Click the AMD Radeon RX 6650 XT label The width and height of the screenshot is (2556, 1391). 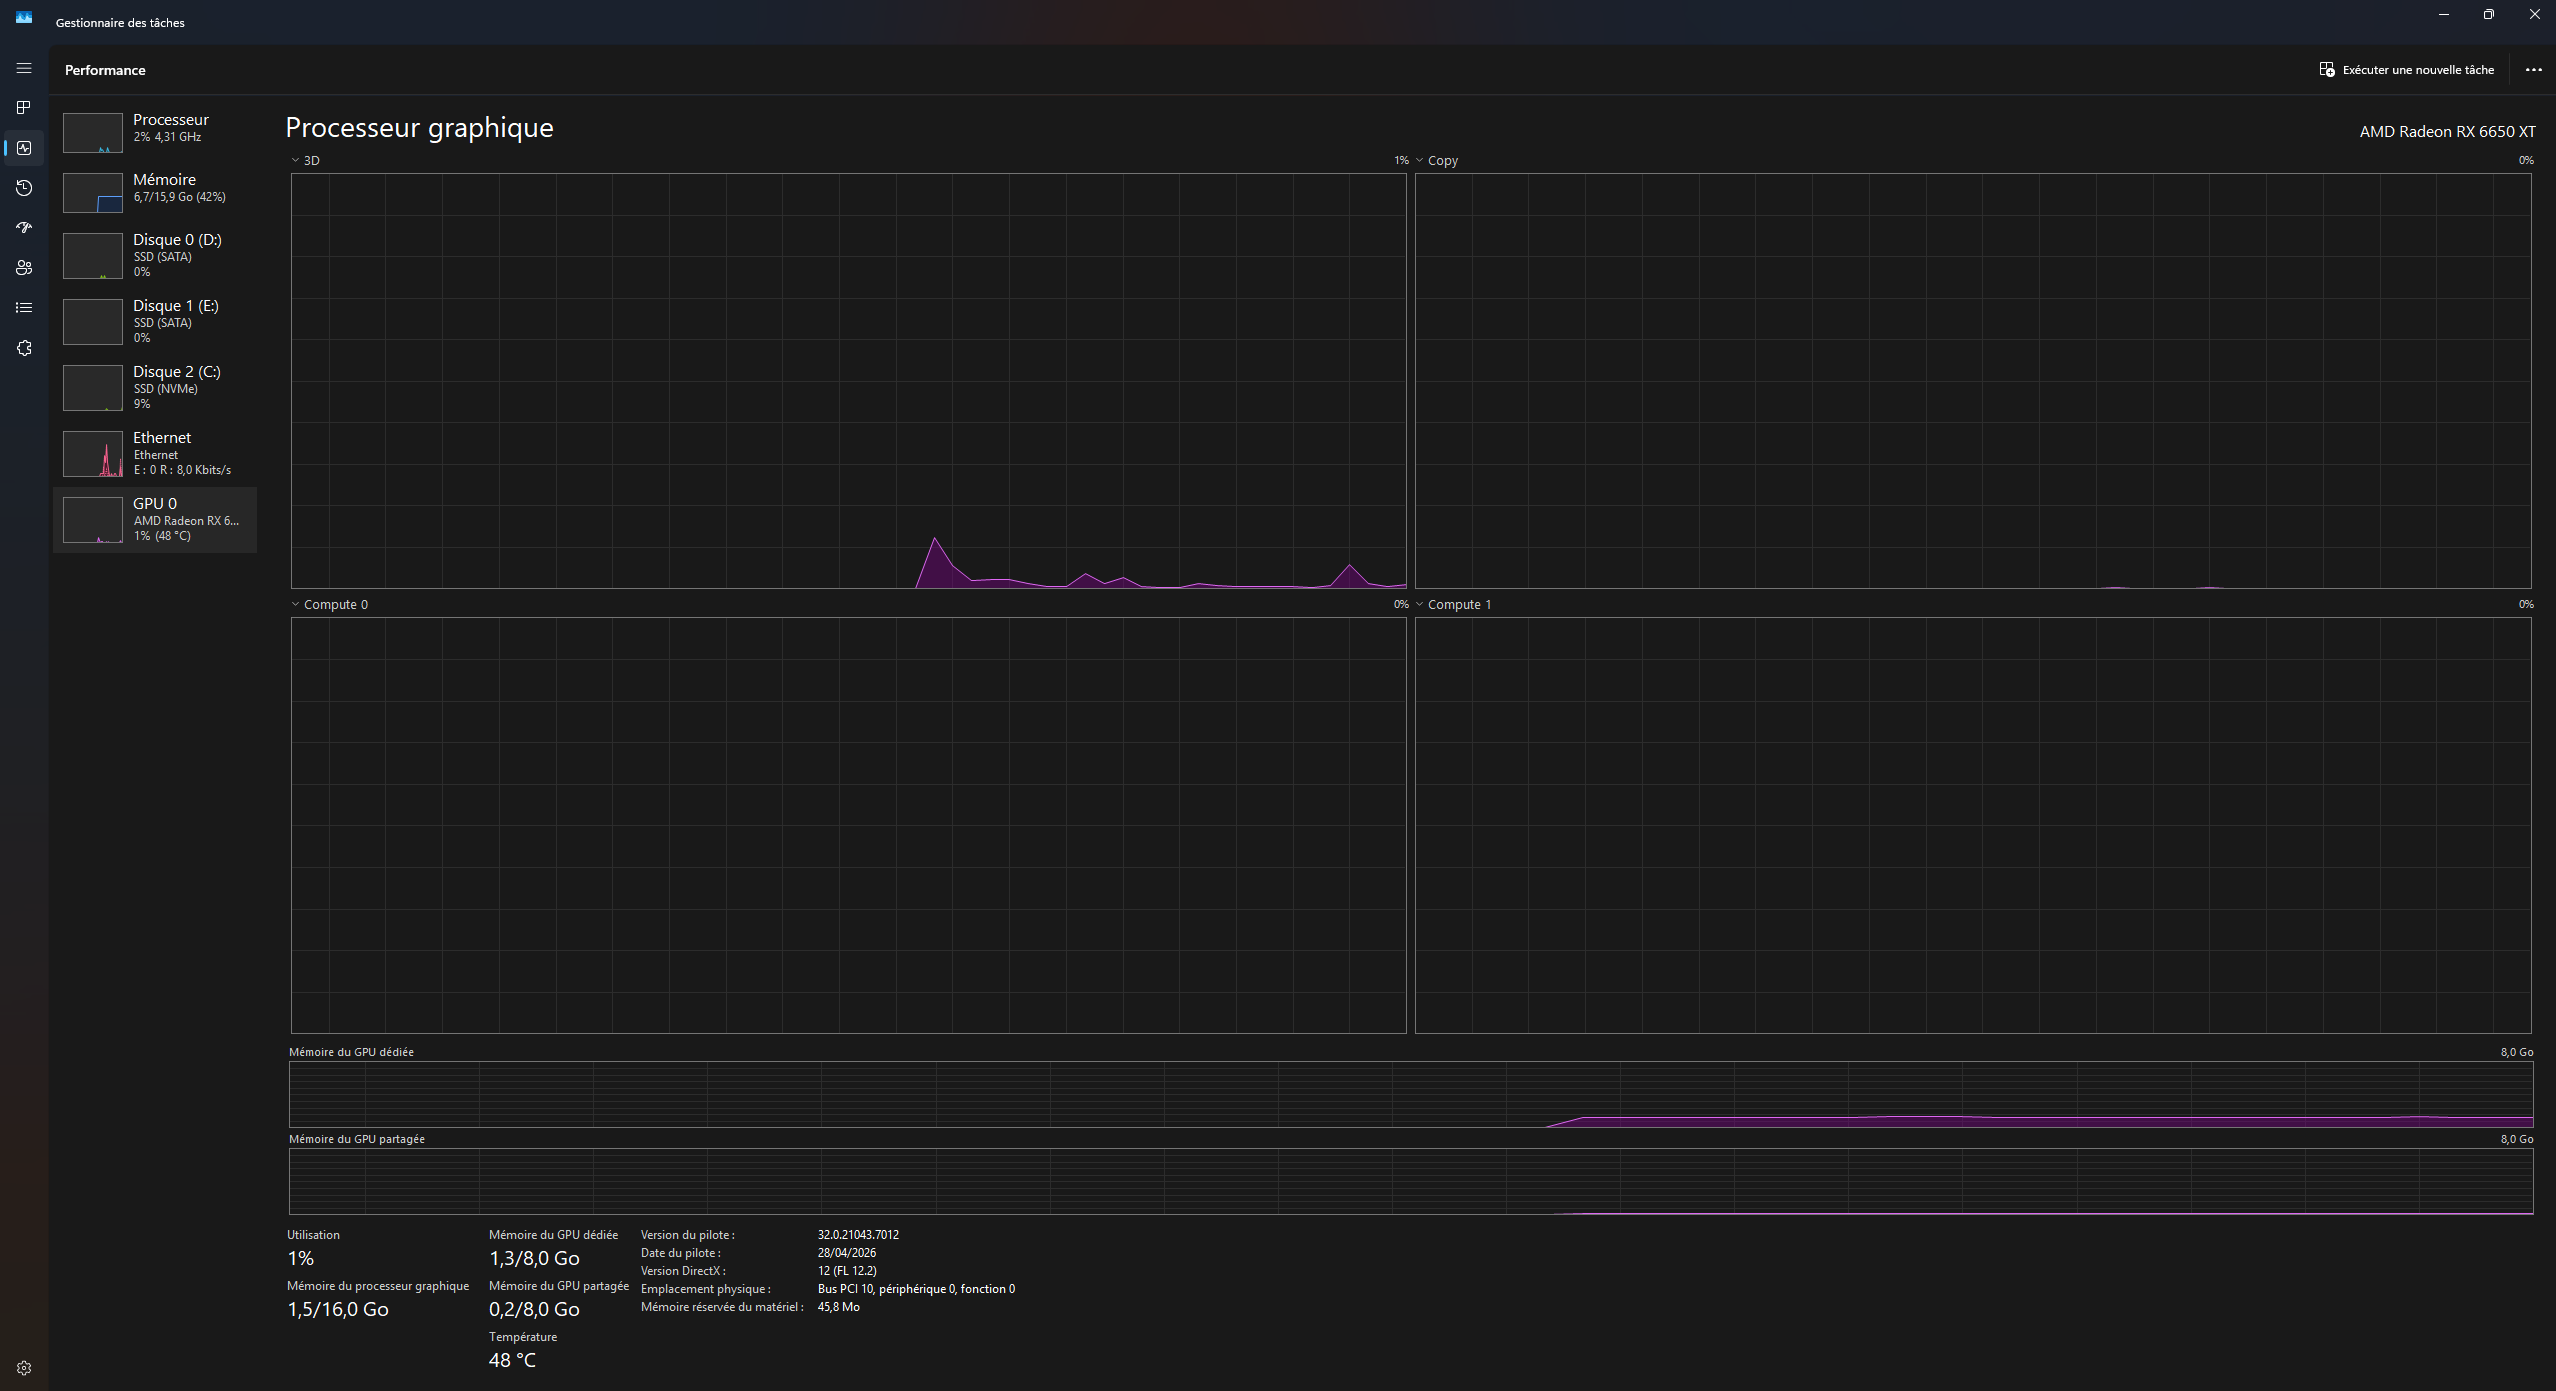click(x=2447, y=131)
